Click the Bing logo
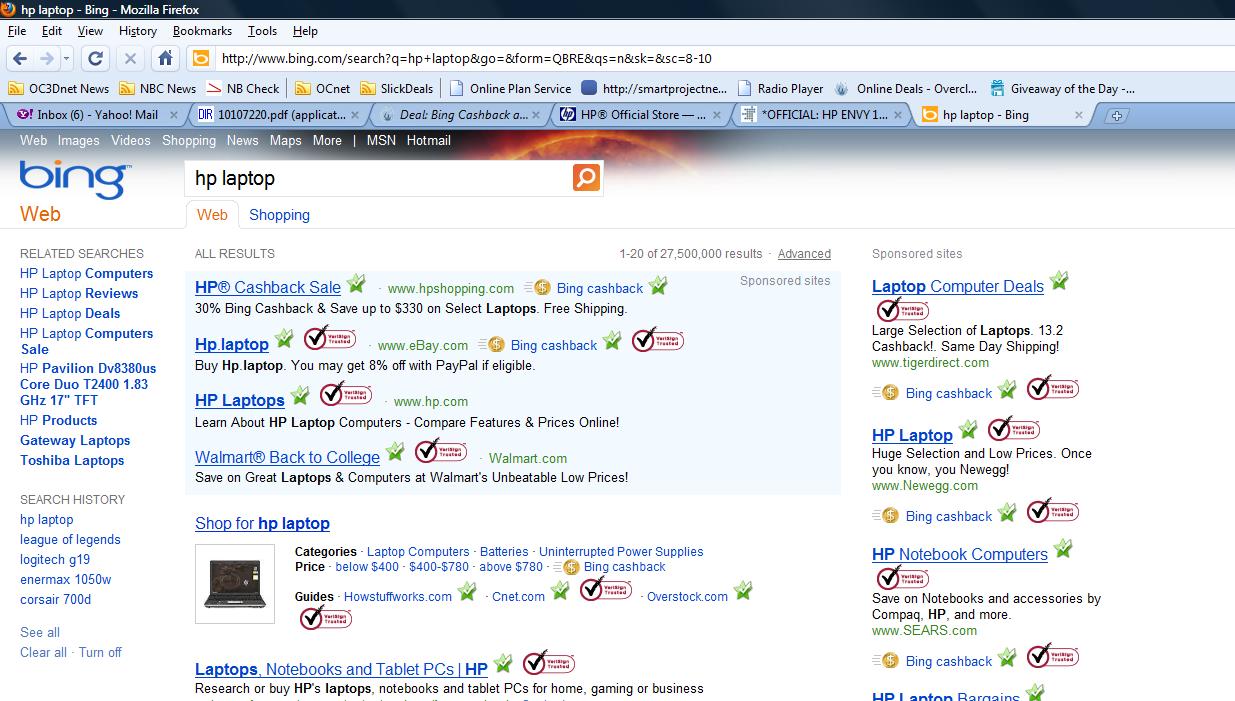The width and height of the screenshot is (1235, 701). coord(74,180)
